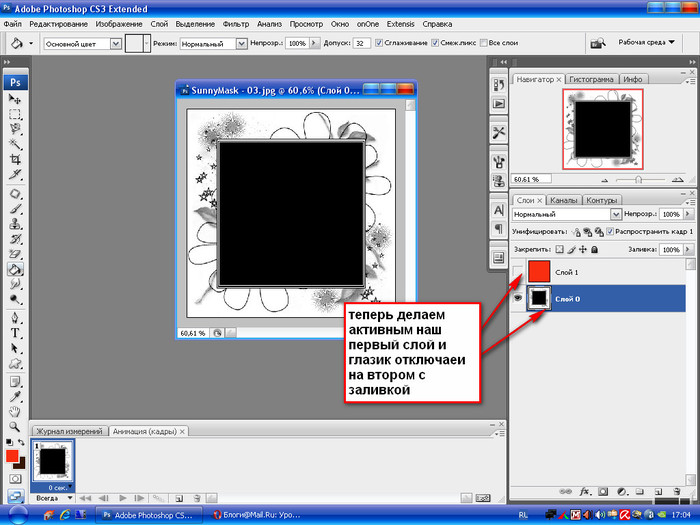Select the Brush tool
700x525 pixels.
point(15,209)
